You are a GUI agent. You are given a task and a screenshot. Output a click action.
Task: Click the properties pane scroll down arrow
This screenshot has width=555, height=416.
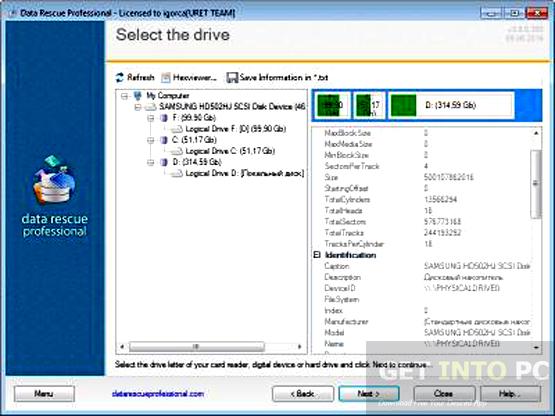(536, 348)
